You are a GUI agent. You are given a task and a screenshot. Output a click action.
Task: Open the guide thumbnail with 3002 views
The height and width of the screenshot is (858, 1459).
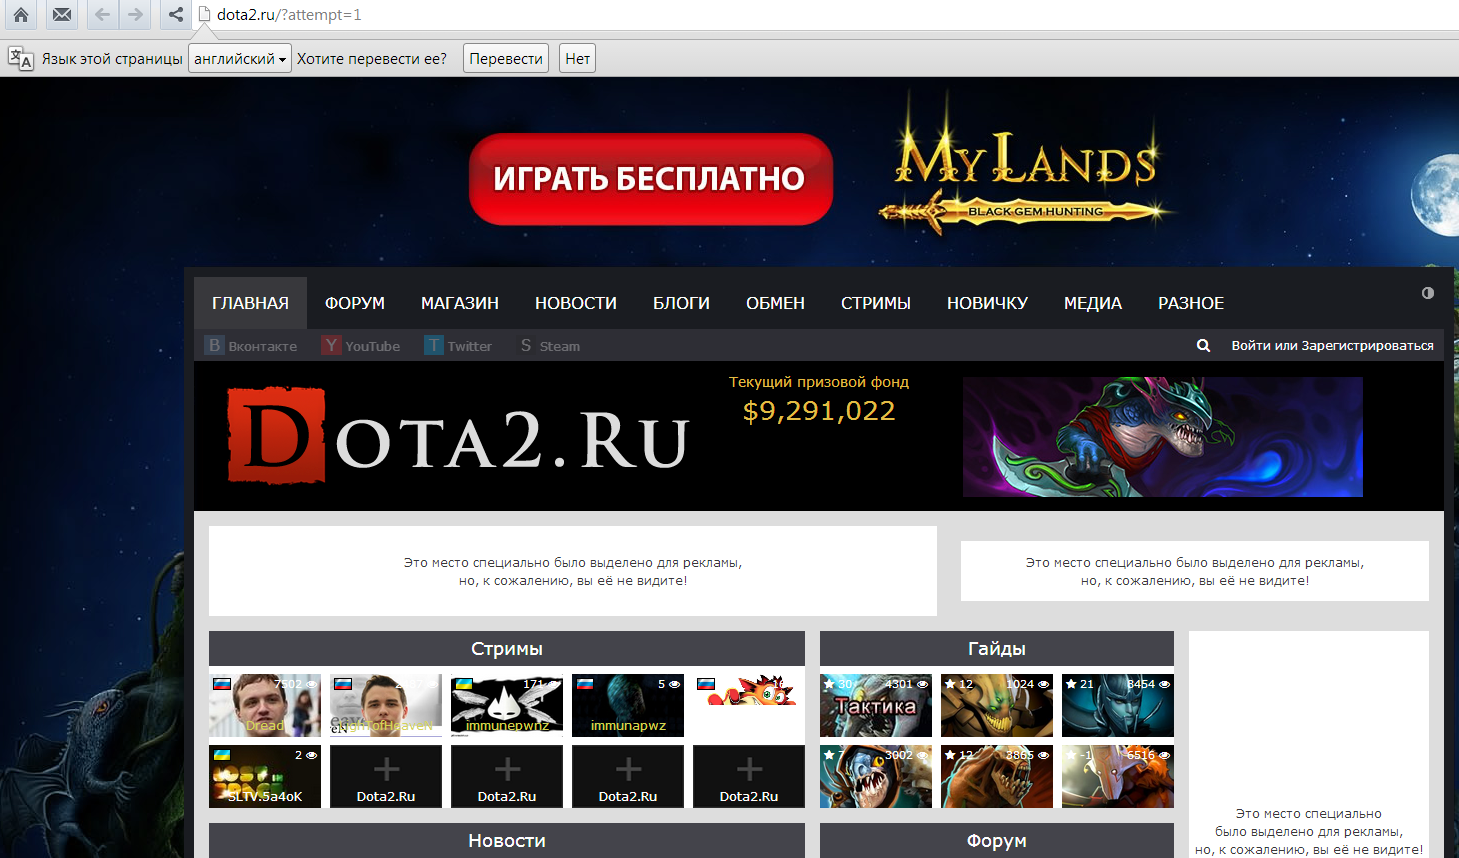(x=876, y=776)
